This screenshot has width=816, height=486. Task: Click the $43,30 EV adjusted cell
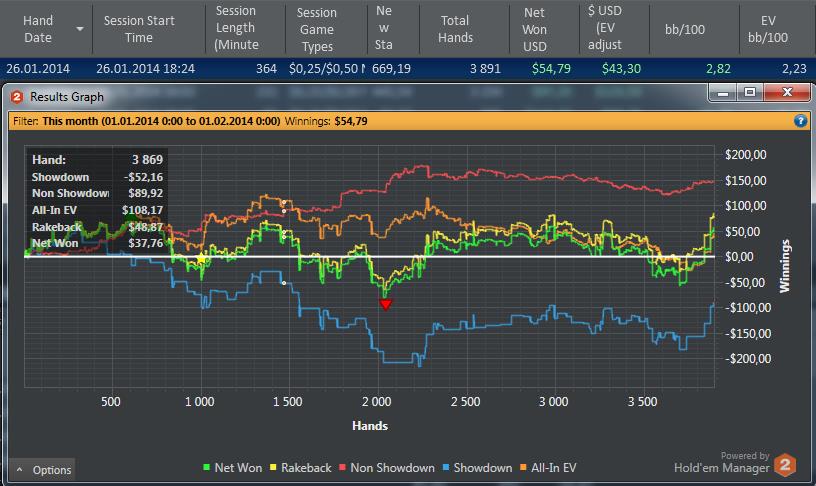621,69
